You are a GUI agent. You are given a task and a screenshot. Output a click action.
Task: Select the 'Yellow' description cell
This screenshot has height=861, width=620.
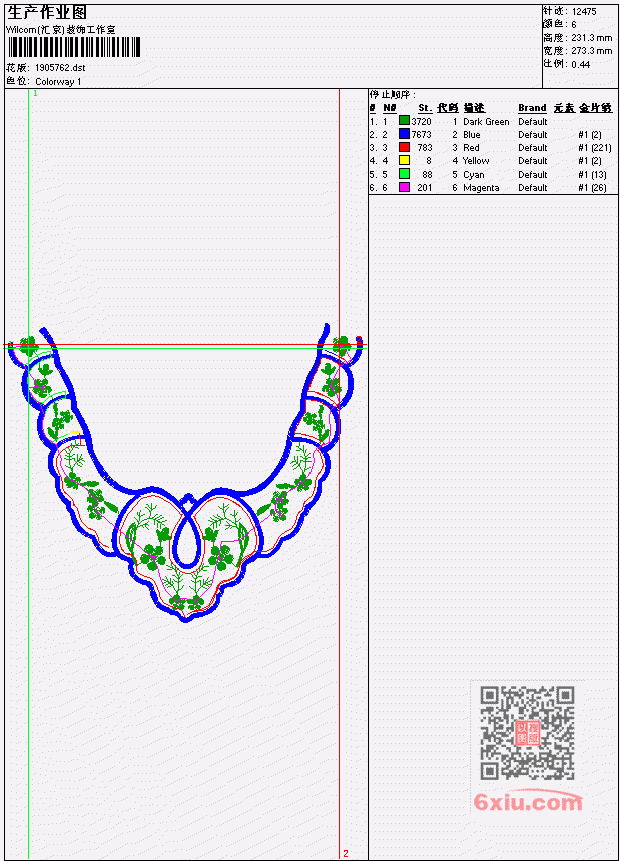[476, 161]
